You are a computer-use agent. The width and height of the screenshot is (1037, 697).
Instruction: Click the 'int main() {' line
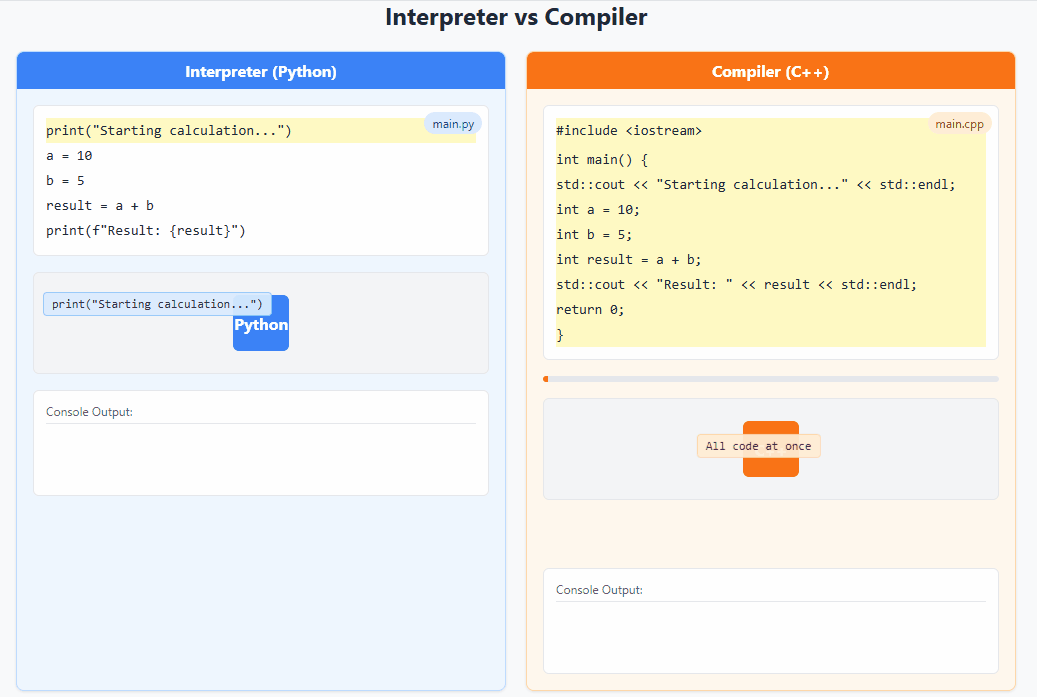(x=770, y=159)
